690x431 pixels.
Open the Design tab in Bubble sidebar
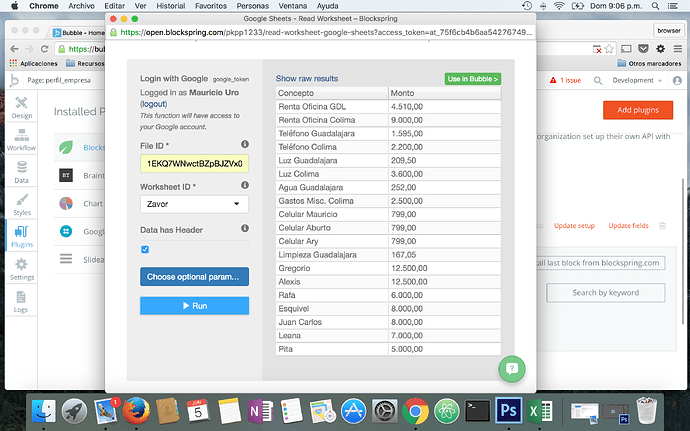[x=22, y=107]
